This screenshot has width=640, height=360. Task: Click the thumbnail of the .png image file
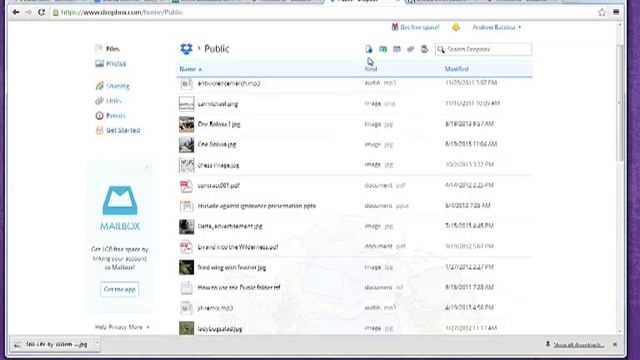pyautogui.click(x=187, y=104)
